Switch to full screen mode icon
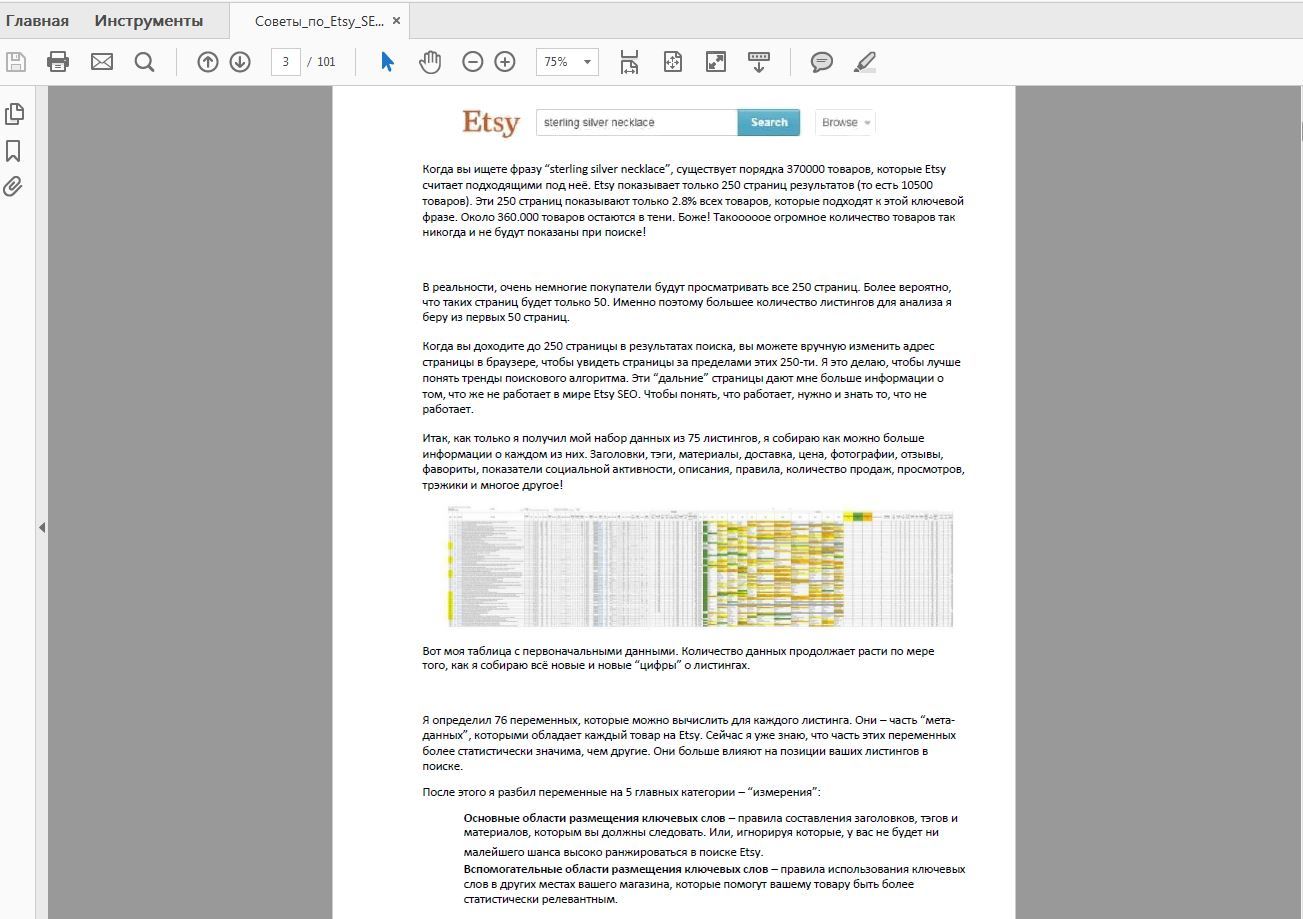This screenshot has width=1303, height=919. click(x=716, y=62)
